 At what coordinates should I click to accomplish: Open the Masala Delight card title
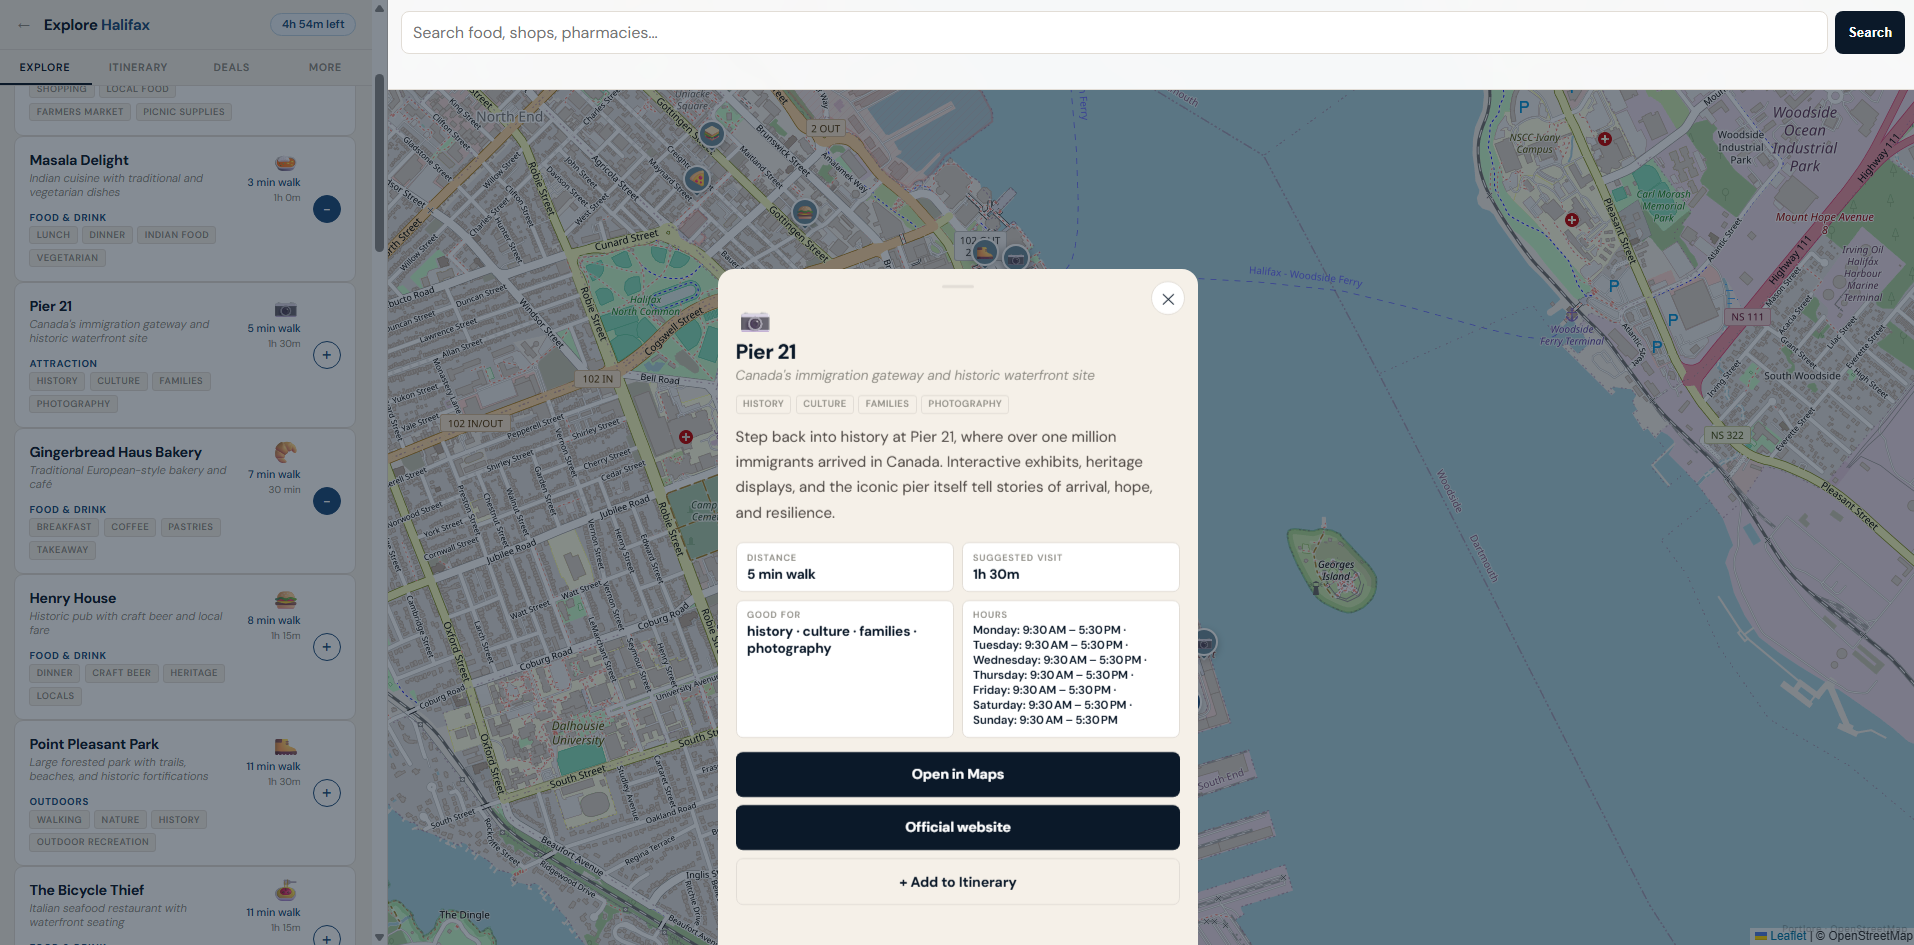(x=79, y=160)
